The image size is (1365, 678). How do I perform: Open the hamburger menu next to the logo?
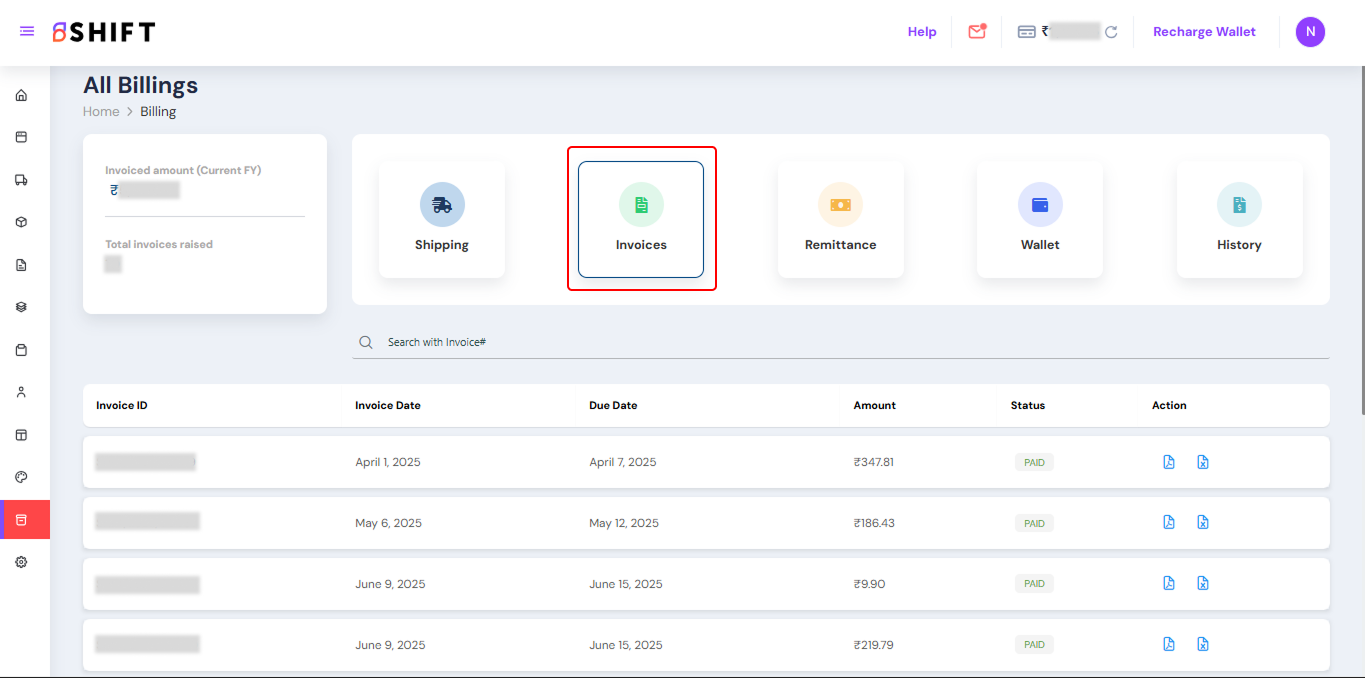click(x=27, y=32)
